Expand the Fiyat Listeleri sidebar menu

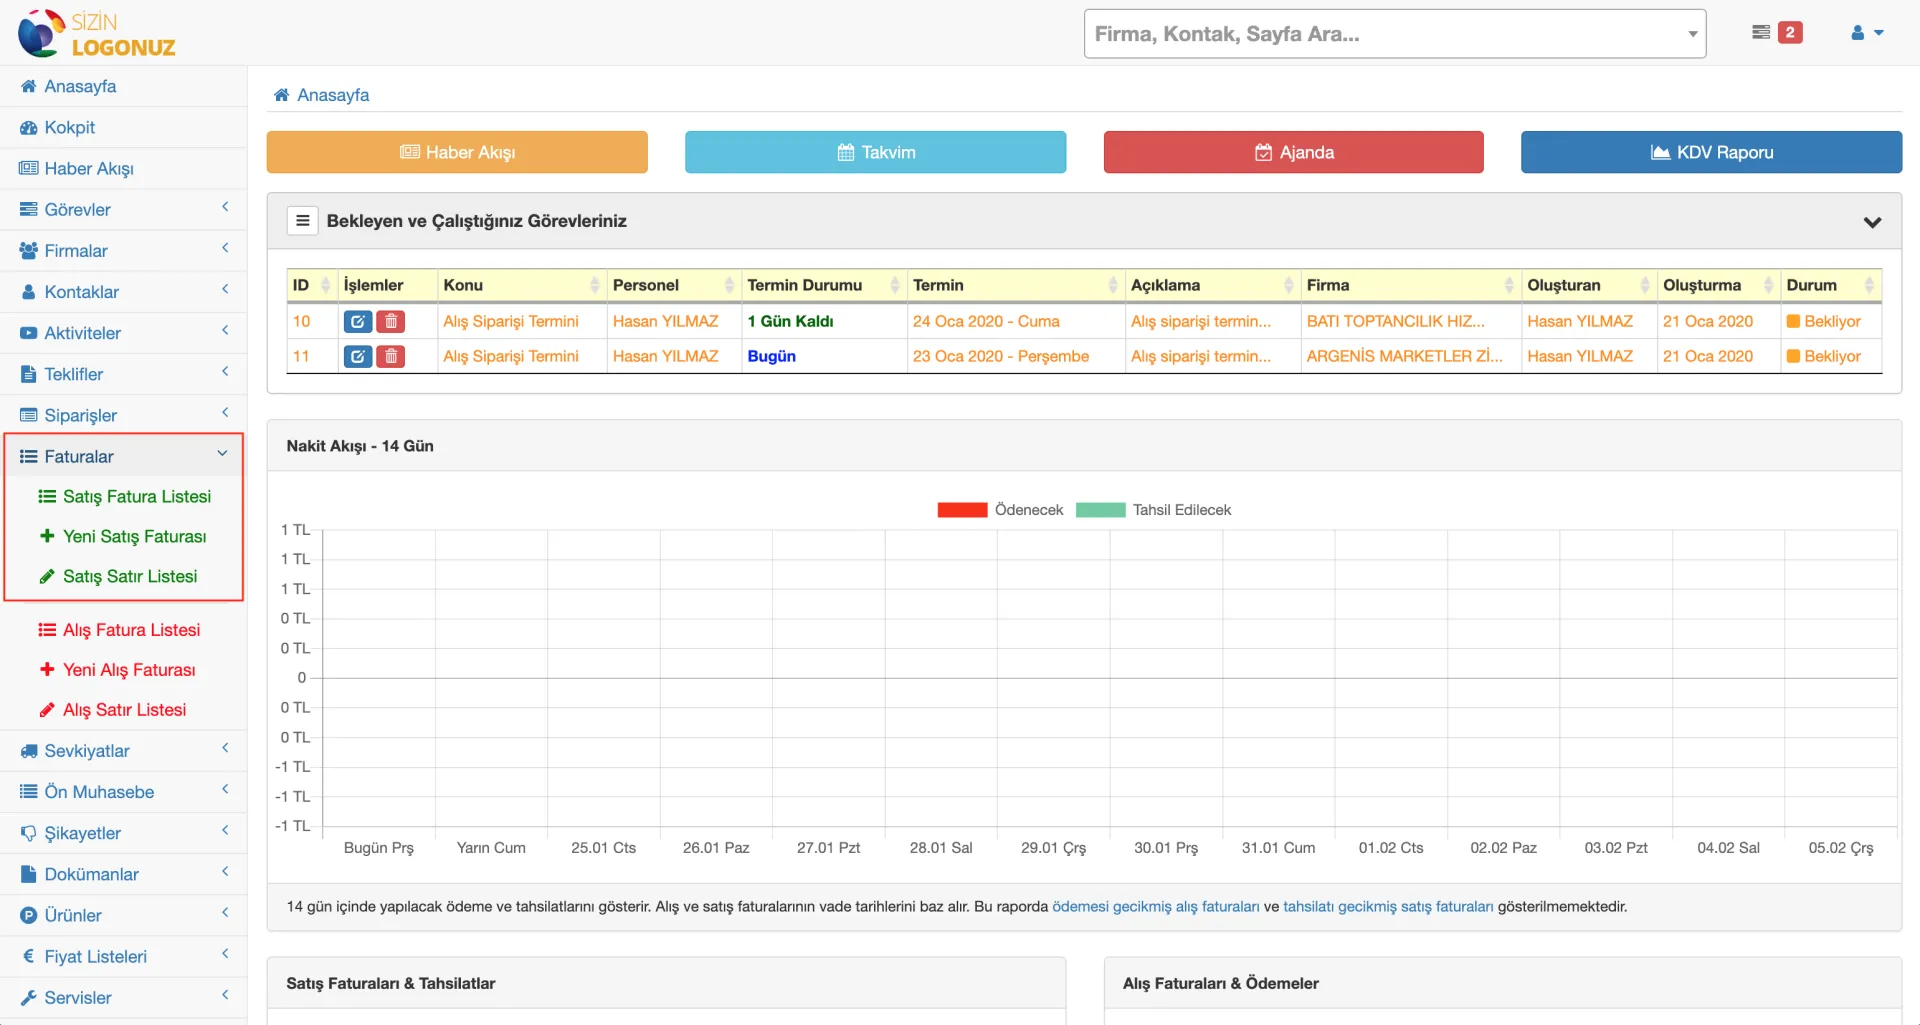tap(123, 956)
